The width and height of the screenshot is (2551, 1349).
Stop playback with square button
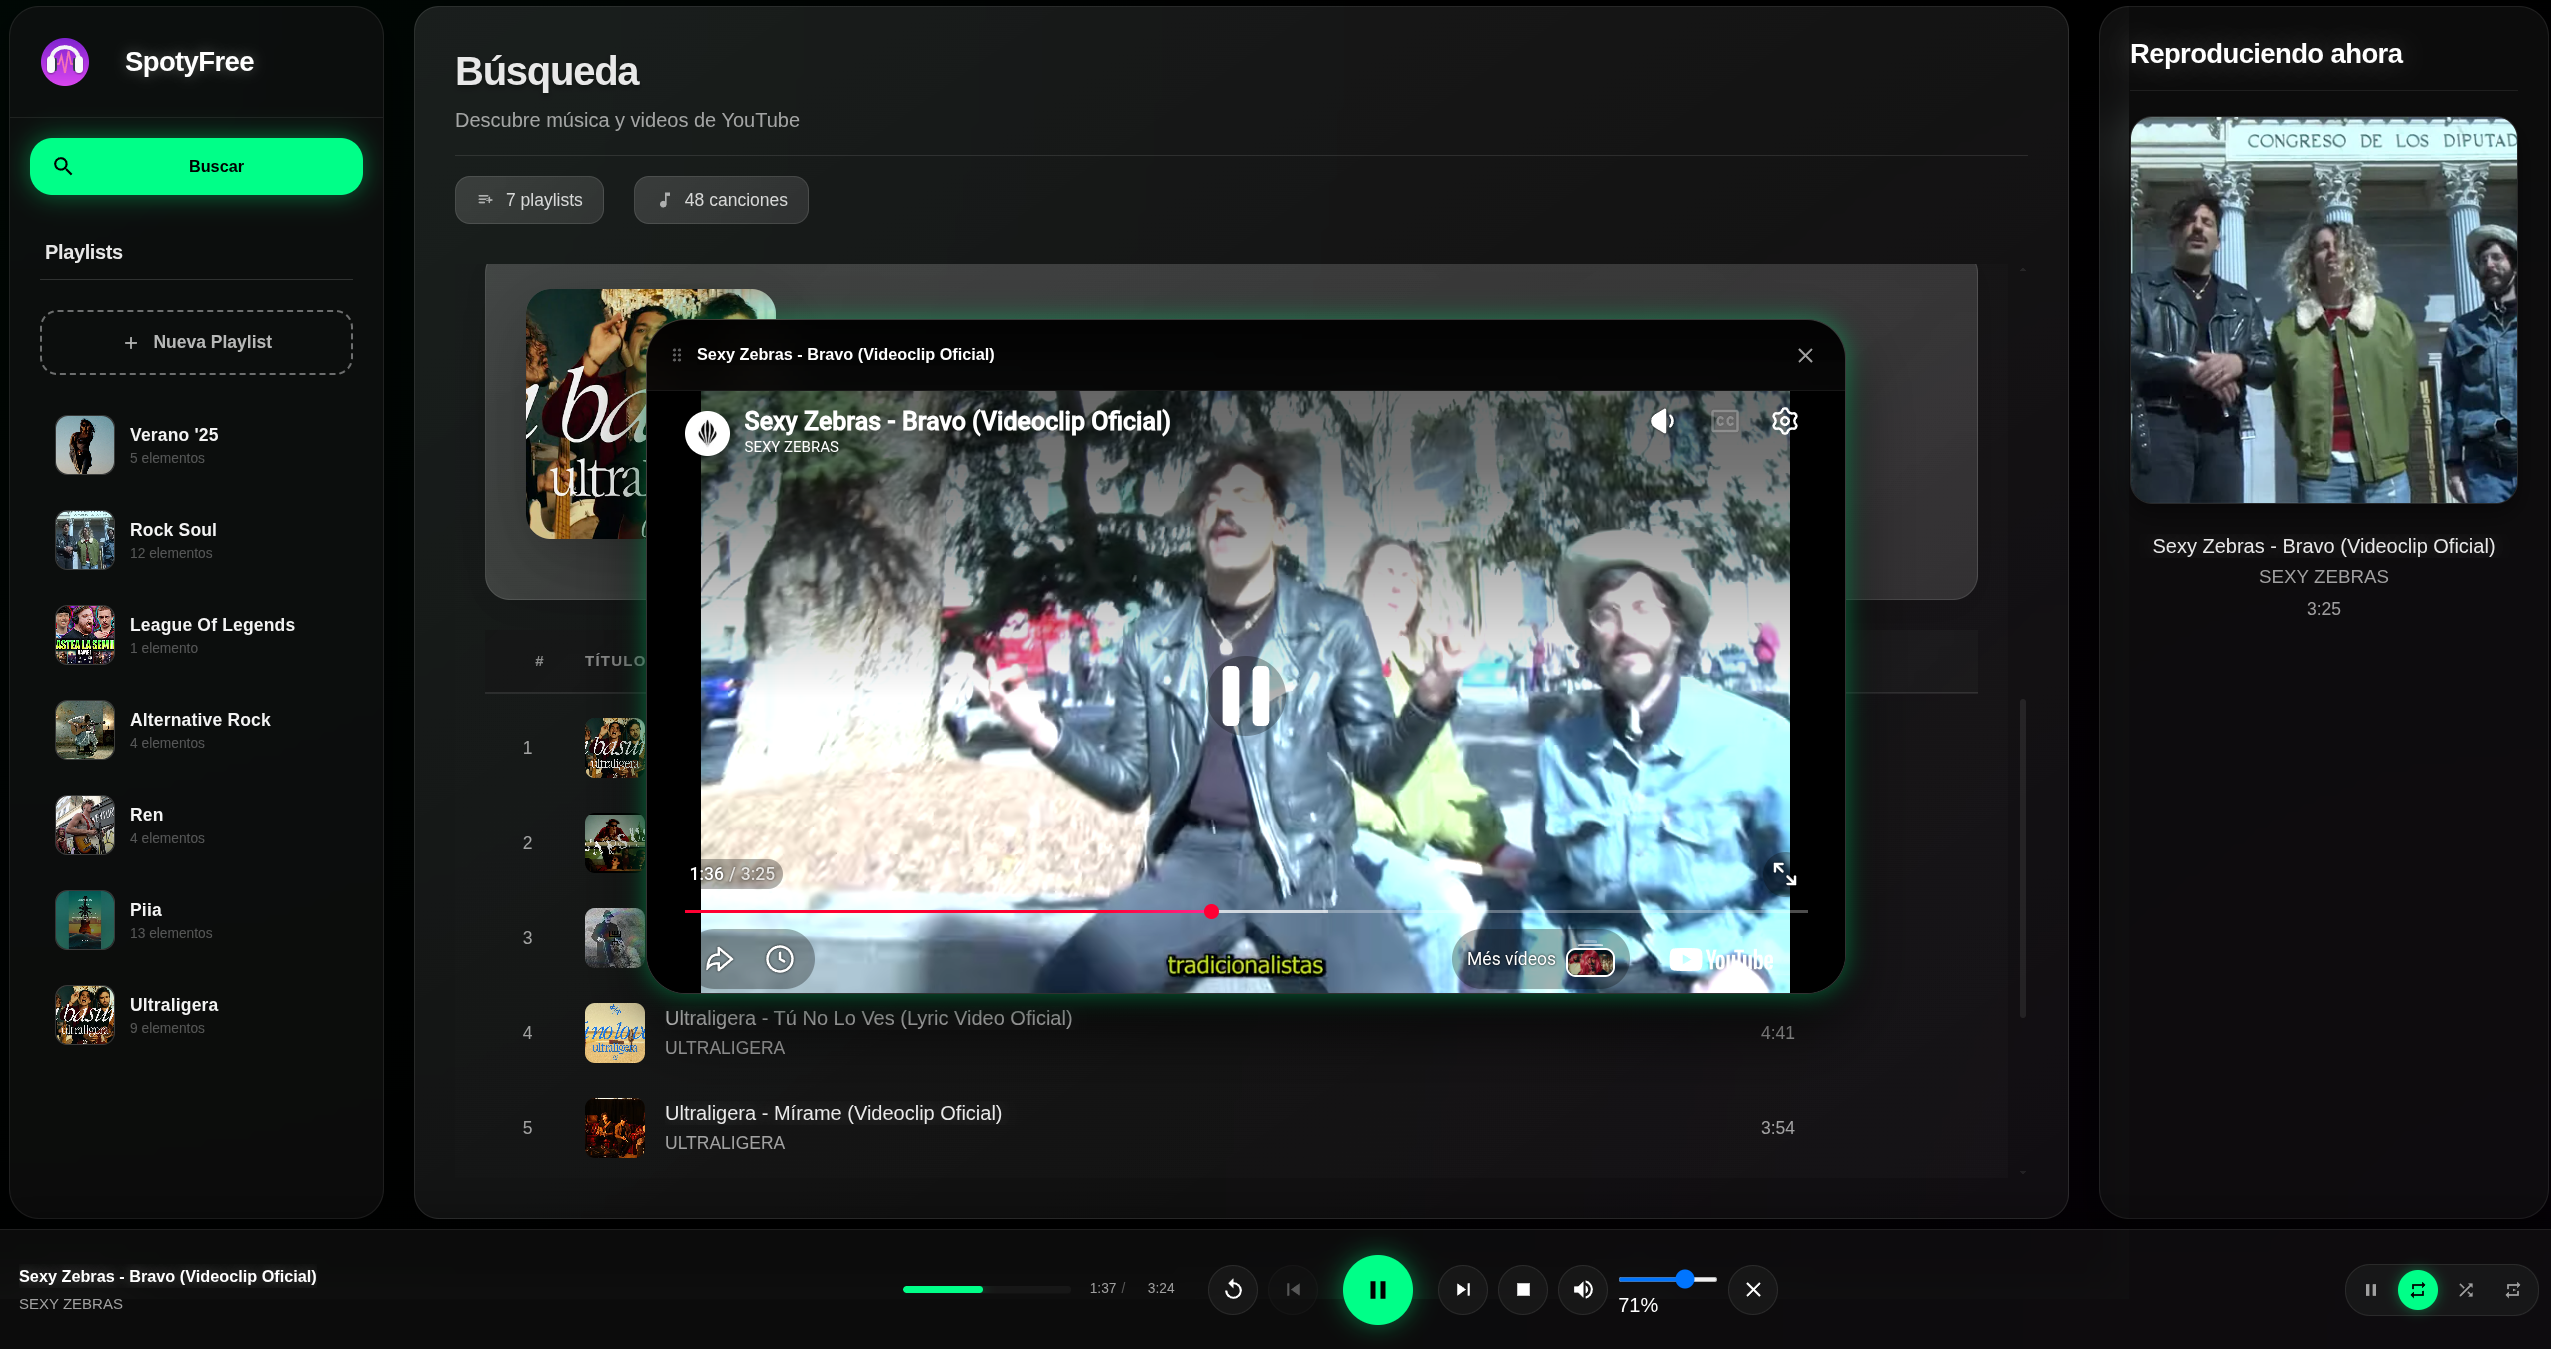click(1523, 1290)
